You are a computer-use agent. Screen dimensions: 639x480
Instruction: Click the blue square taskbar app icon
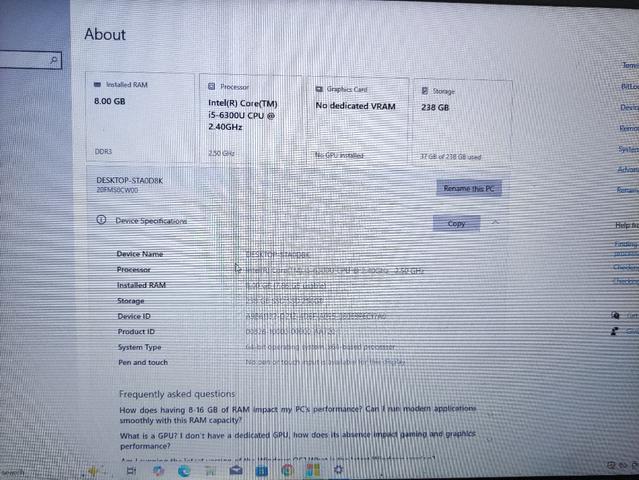(261, 471)
